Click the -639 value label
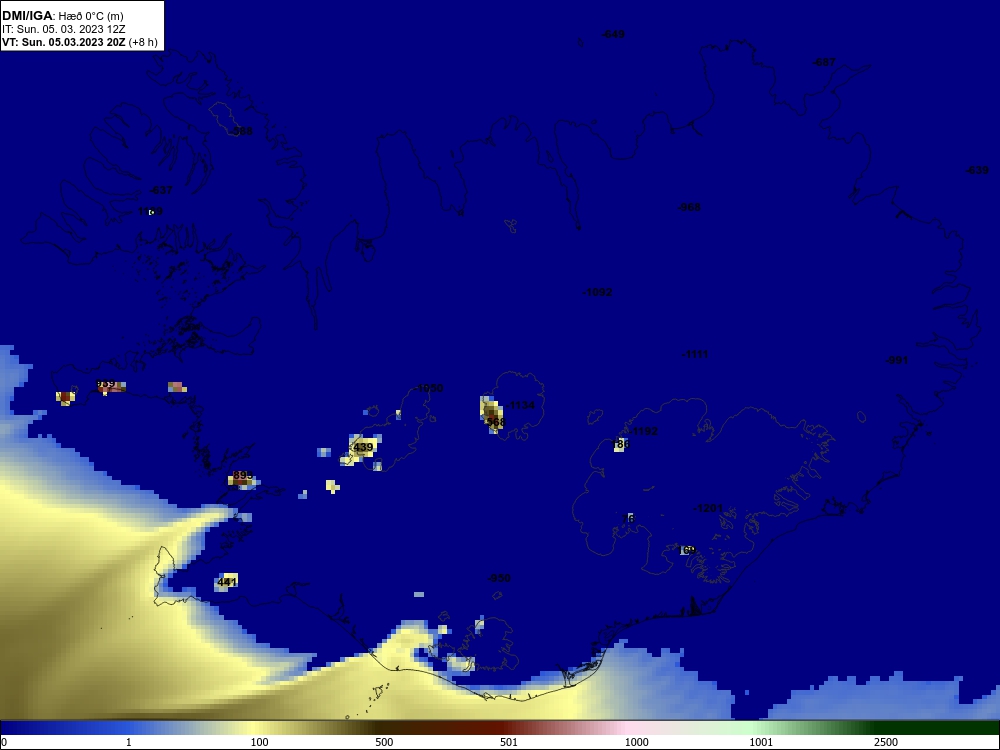Screen dimensions: 1000x750 [x=977, y=170]
